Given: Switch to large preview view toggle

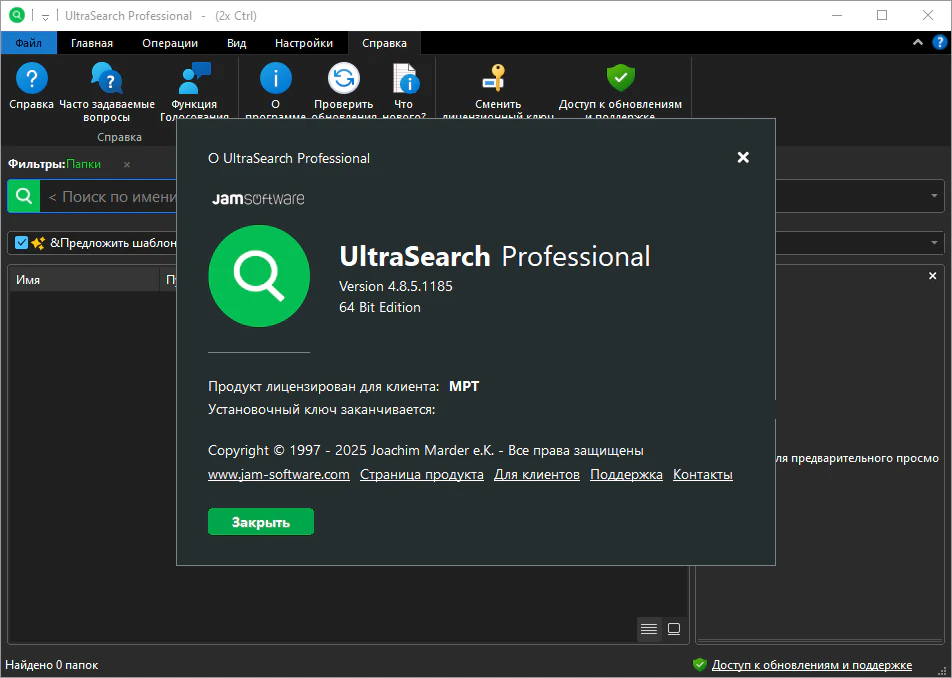Looking at the screenshot, I should 674,629.
